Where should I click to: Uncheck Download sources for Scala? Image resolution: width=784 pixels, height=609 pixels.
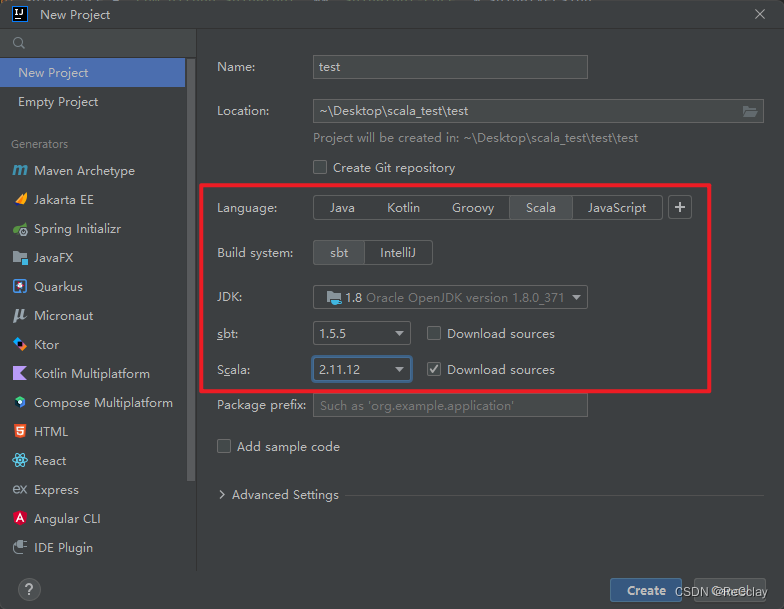pos(434,370)
